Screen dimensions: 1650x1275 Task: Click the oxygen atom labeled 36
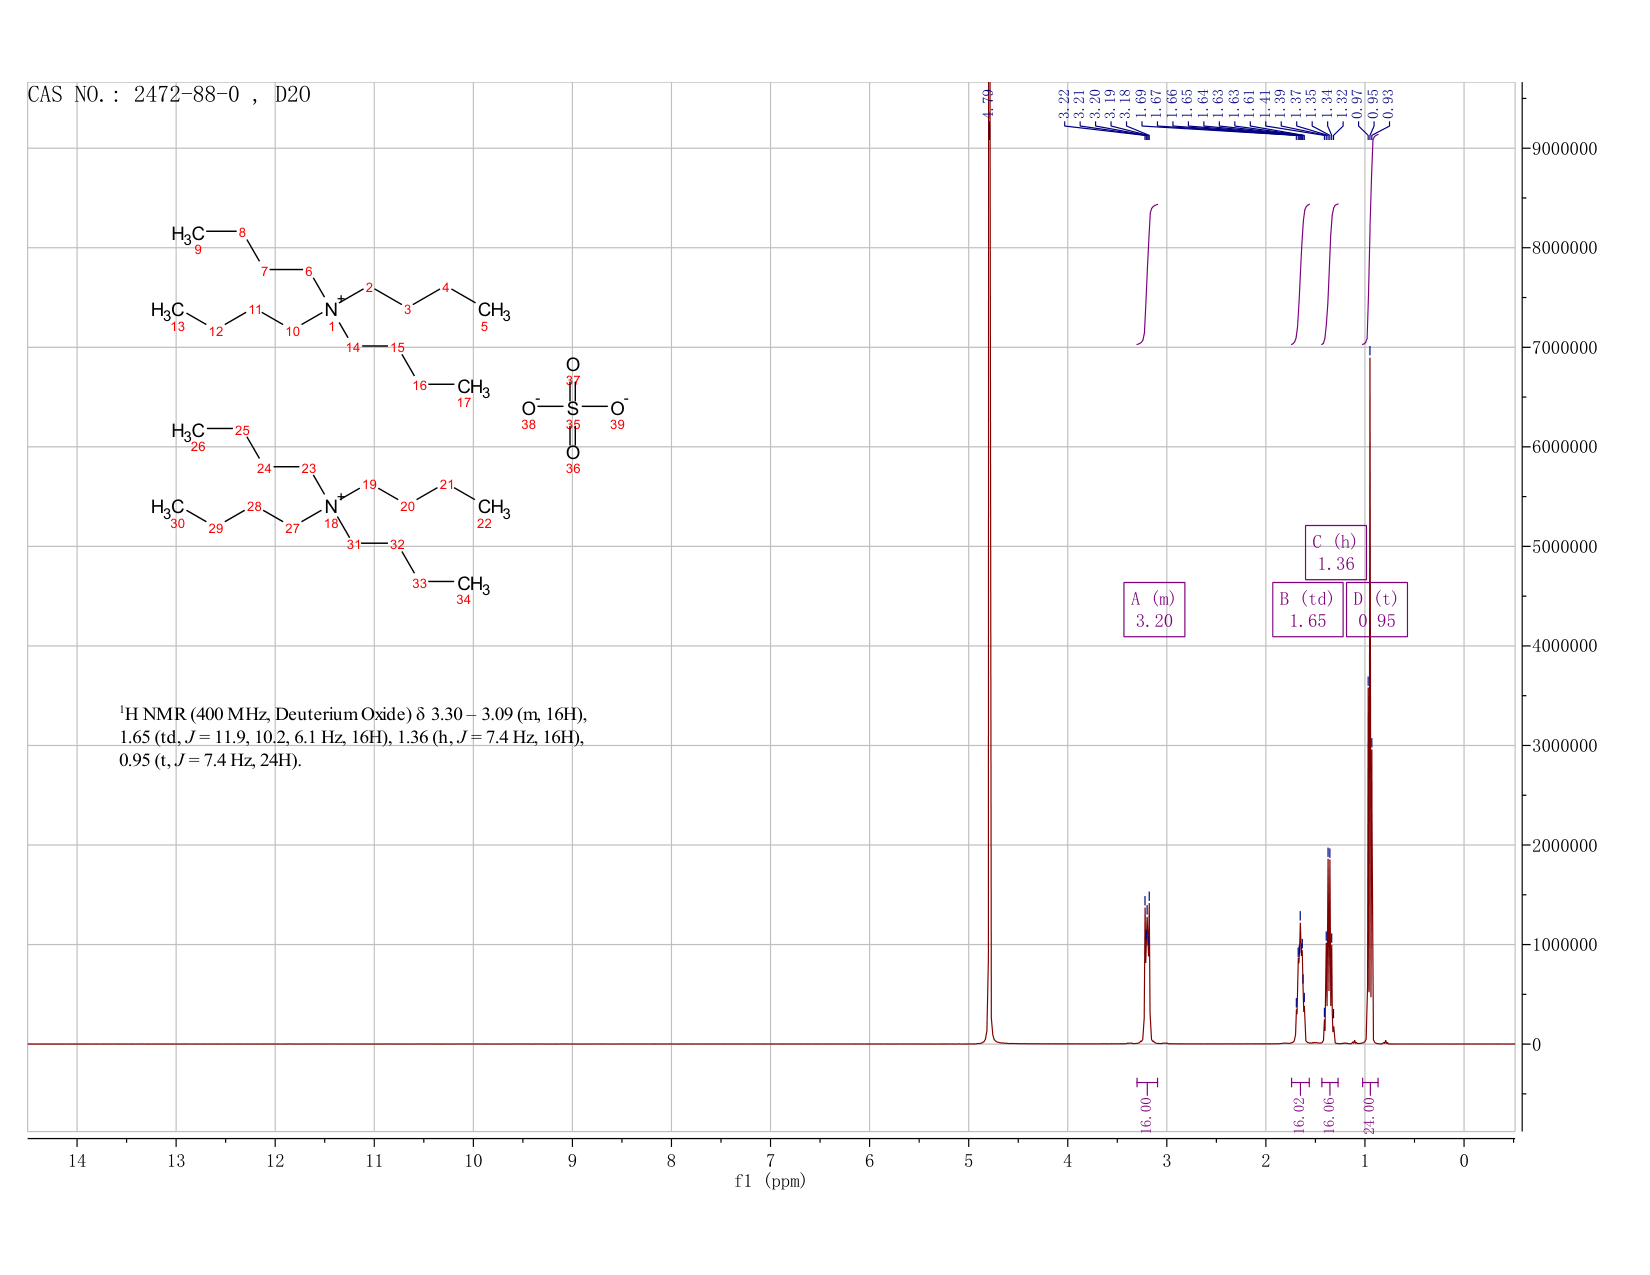tap(573, 453)
